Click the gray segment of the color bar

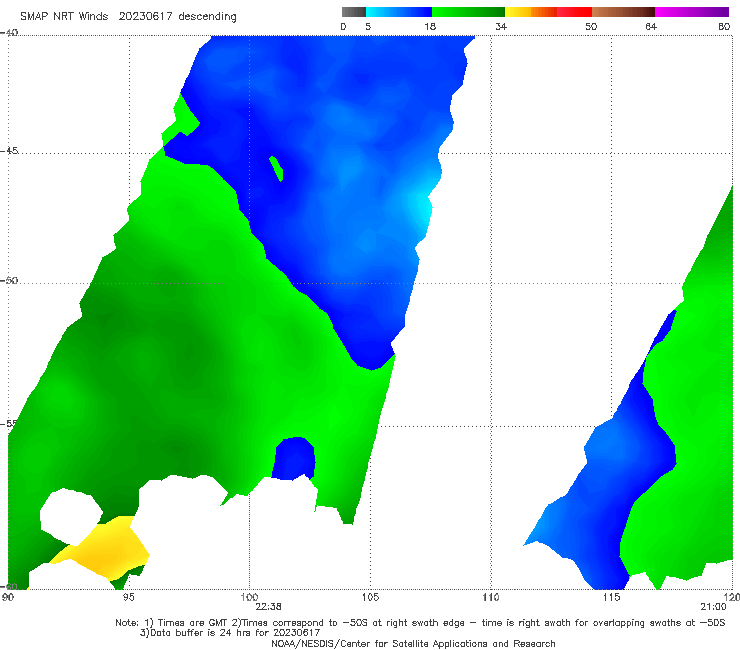[x=354, y=12]
